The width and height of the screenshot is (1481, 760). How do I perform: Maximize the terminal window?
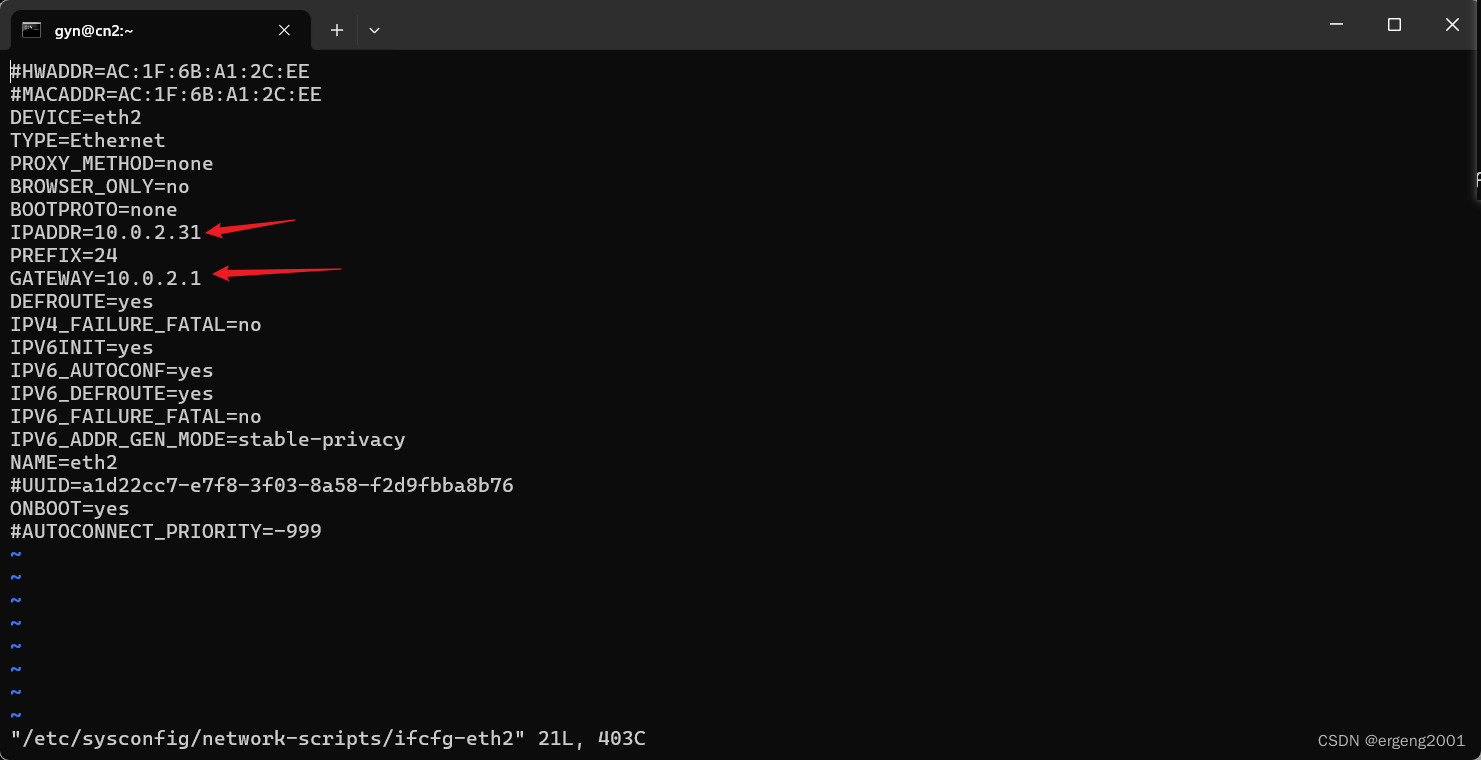tap(1394, 25)
